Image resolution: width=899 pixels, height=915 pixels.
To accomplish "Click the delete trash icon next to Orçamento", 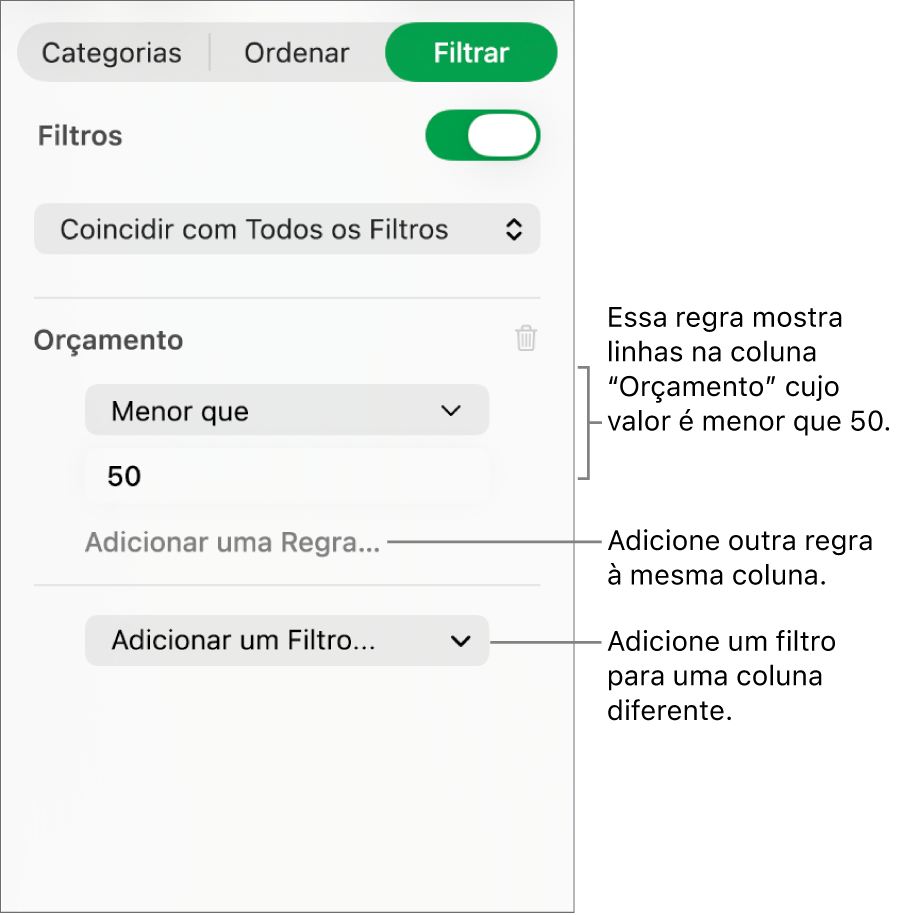I will point(527,339).
